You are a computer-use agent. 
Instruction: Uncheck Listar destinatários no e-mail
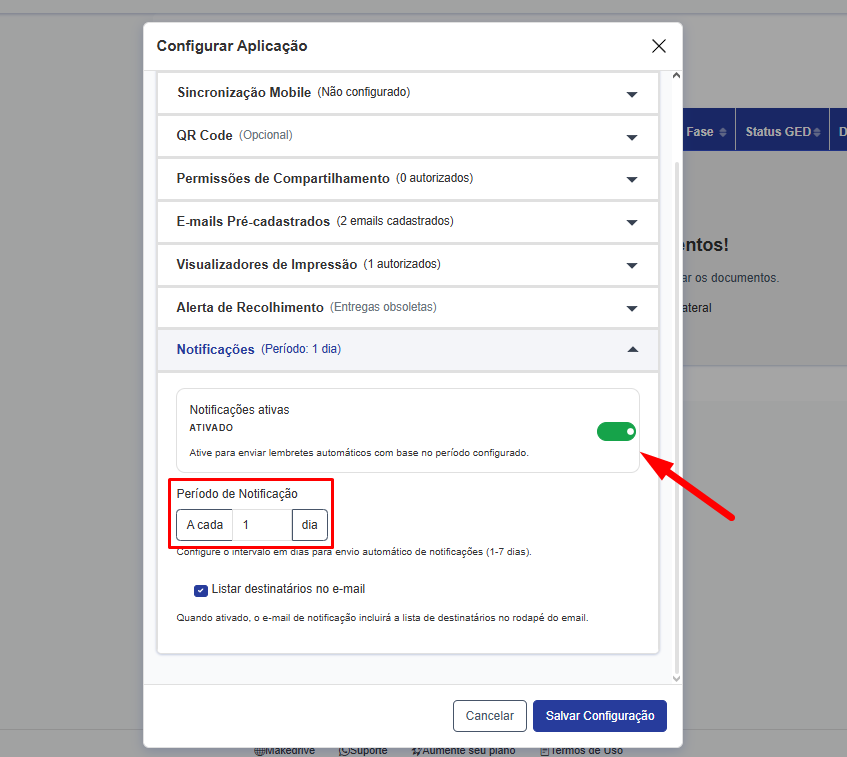(201, 590)
